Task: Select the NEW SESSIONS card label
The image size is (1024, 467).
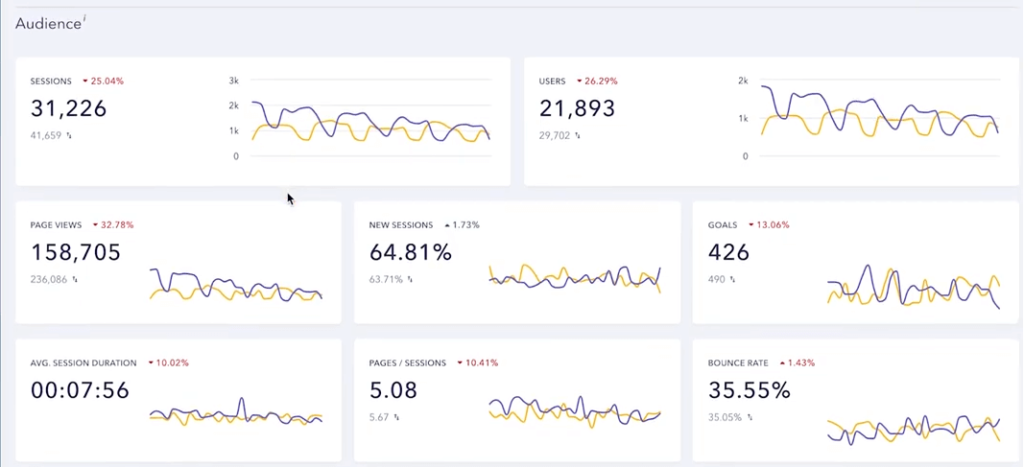Action: [x=401, y=225]
